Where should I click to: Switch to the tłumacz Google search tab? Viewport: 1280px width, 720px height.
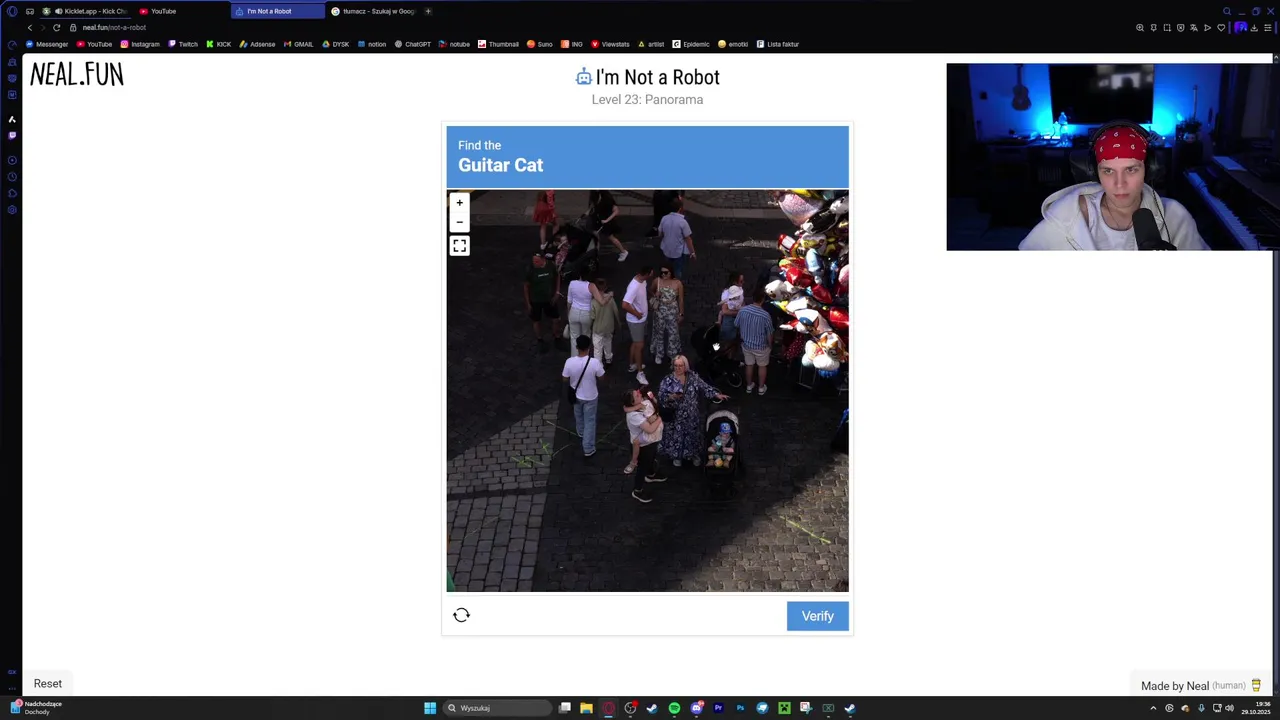(372, 11)
